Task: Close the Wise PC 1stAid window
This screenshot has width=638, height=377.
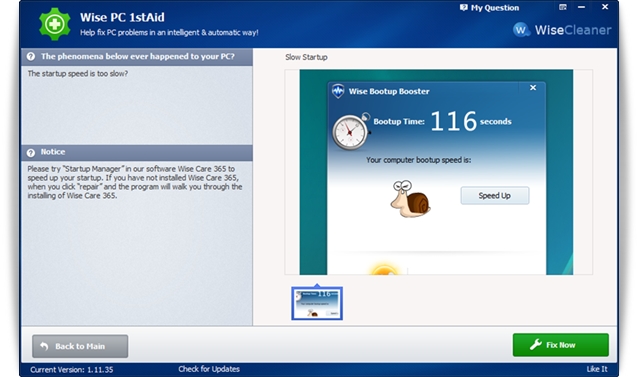Action: point(605,7)
